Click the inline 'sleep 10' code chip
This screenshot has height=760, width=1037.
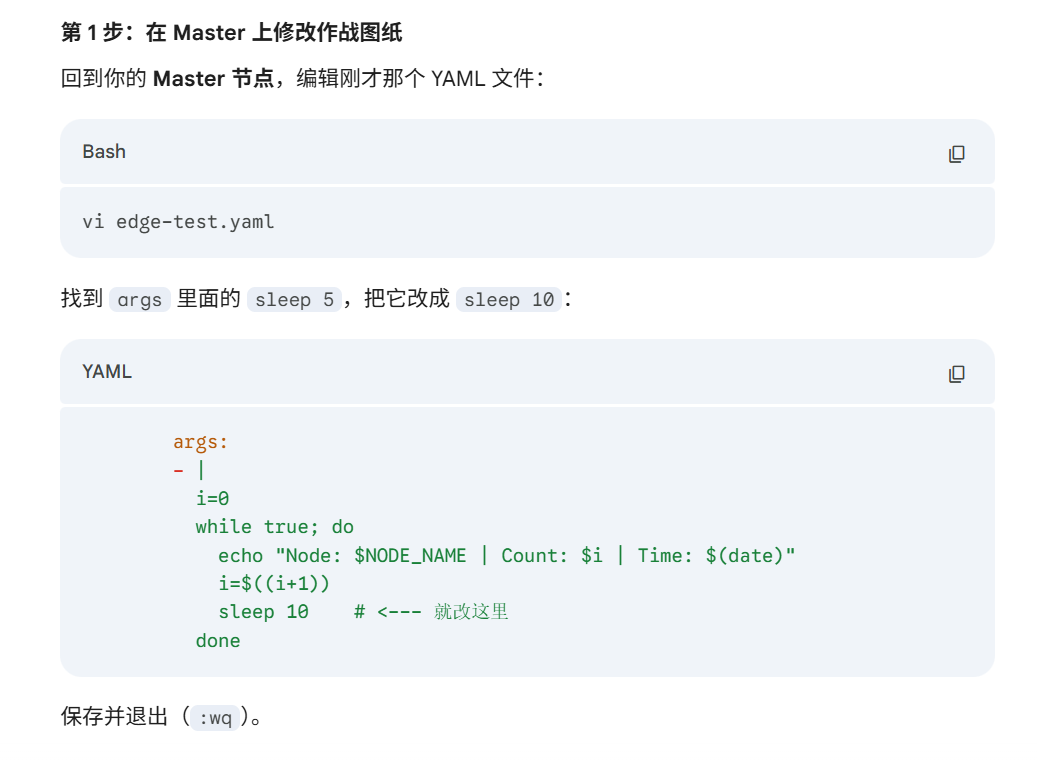click(509, 300)
